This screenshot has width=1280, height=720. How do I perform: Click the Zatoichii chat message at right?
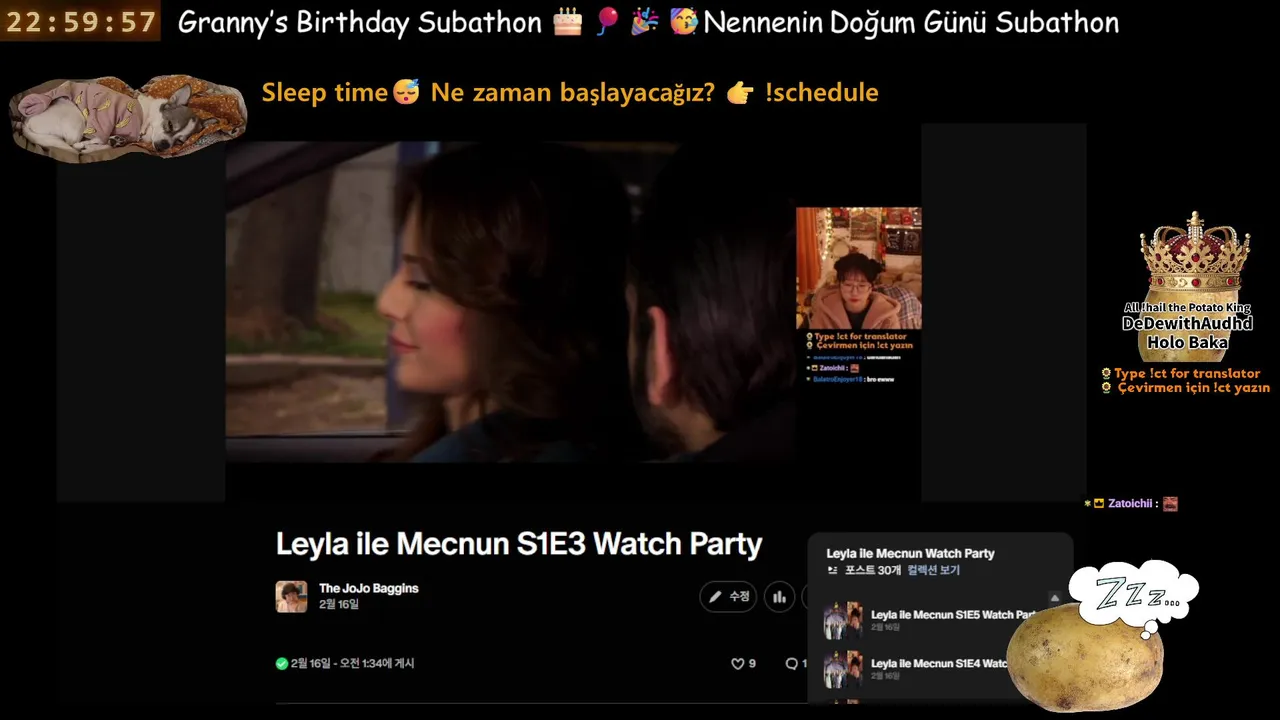[x=1130, y=504]
